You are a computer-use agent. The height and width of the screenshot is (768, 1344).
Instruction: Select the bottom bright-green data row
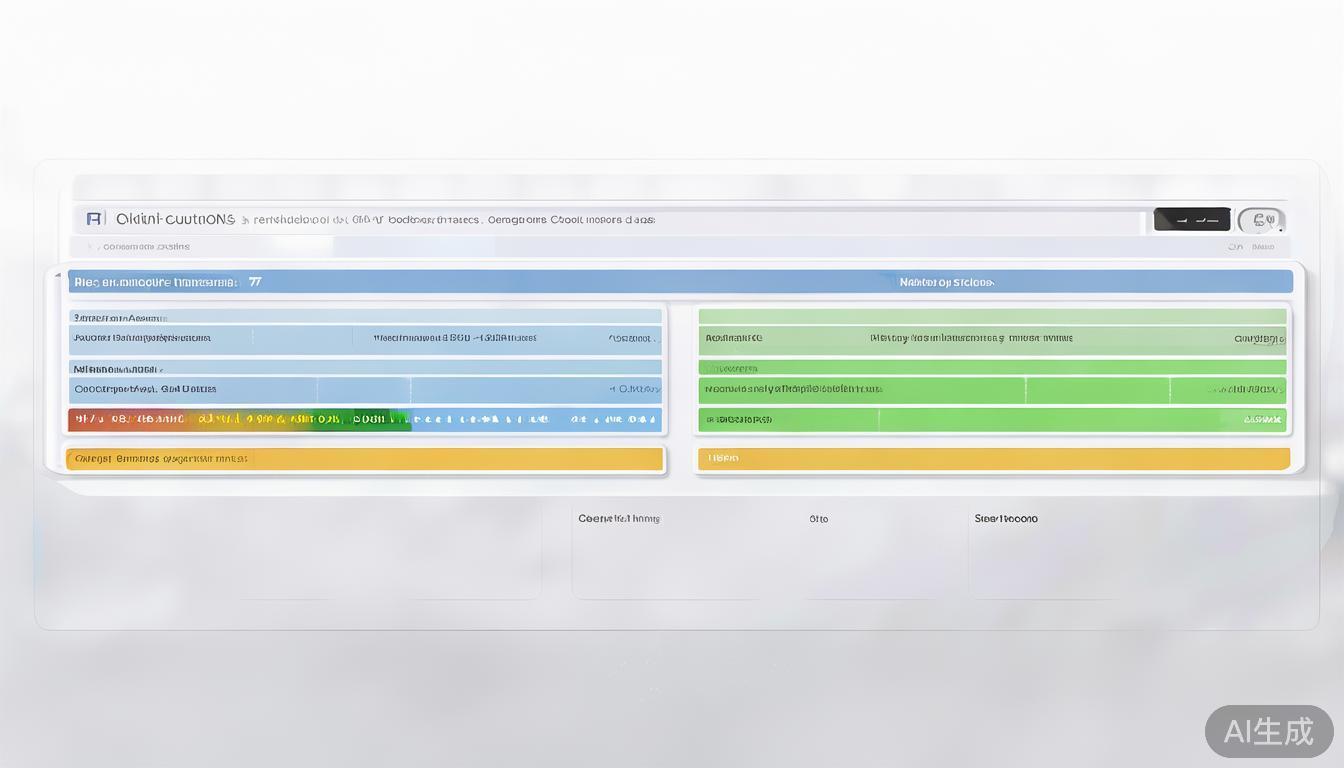click(x=992, y=420)
